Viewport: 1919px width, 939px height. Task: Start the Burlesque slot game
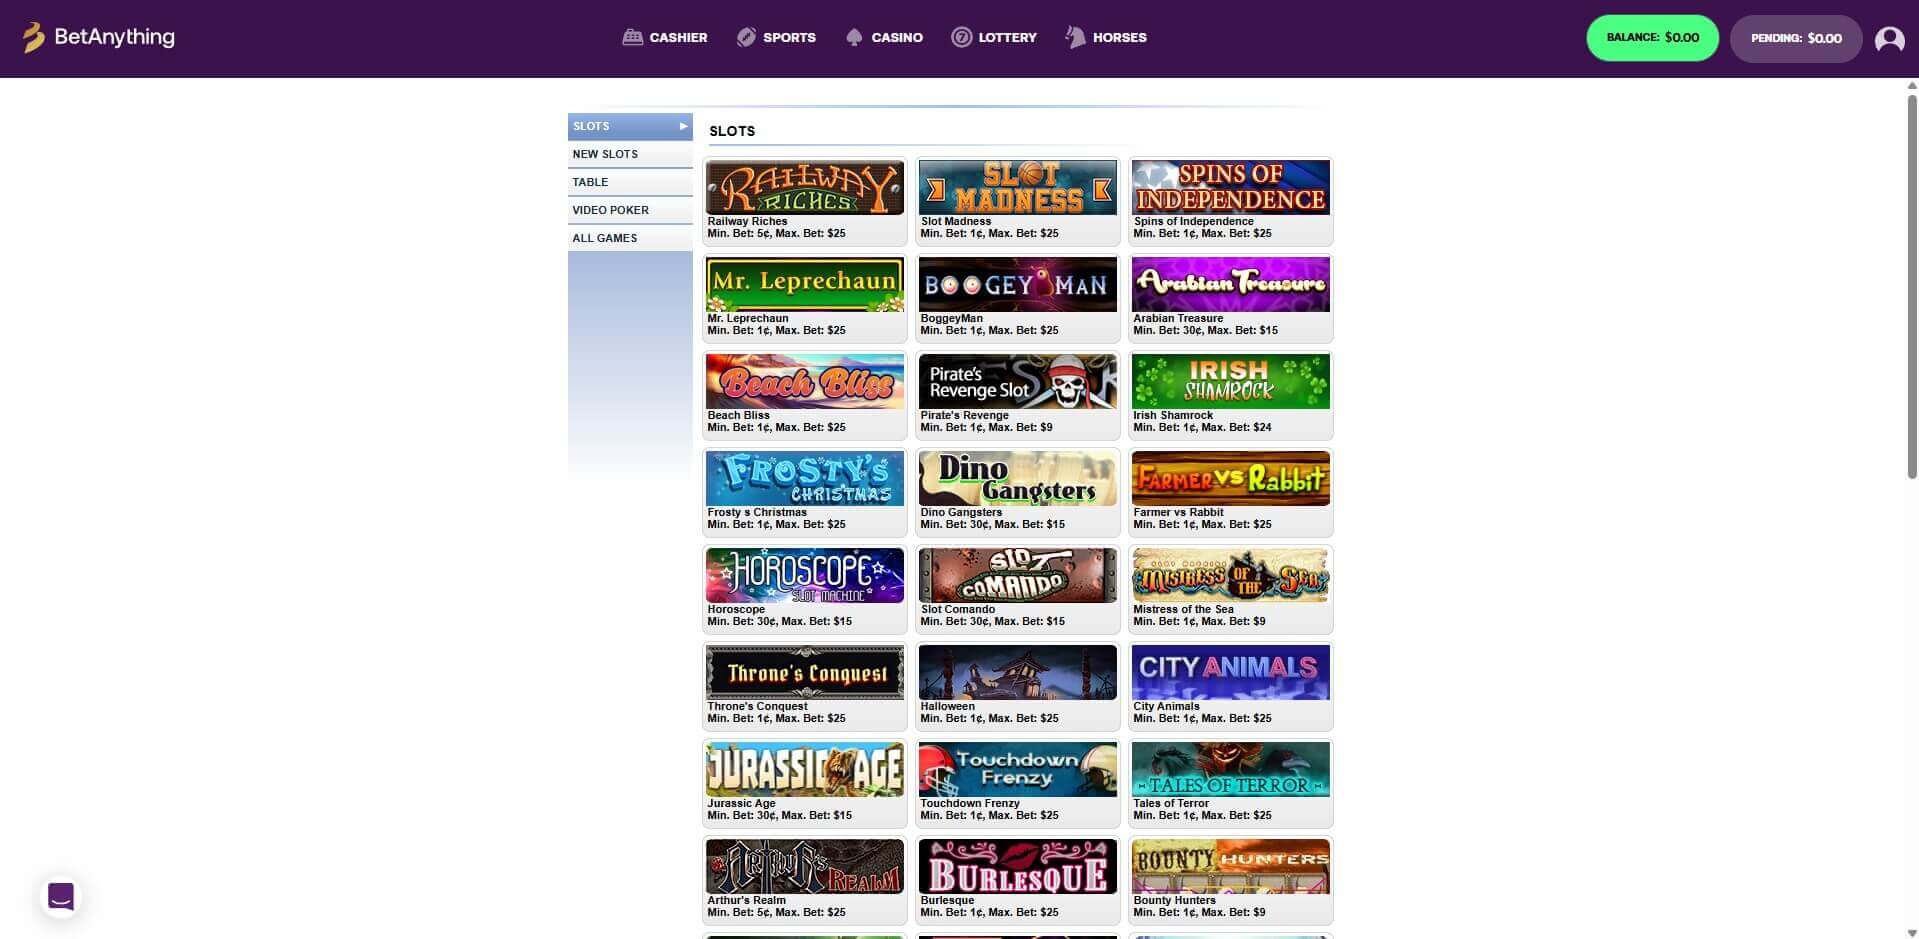point(1017,866)
